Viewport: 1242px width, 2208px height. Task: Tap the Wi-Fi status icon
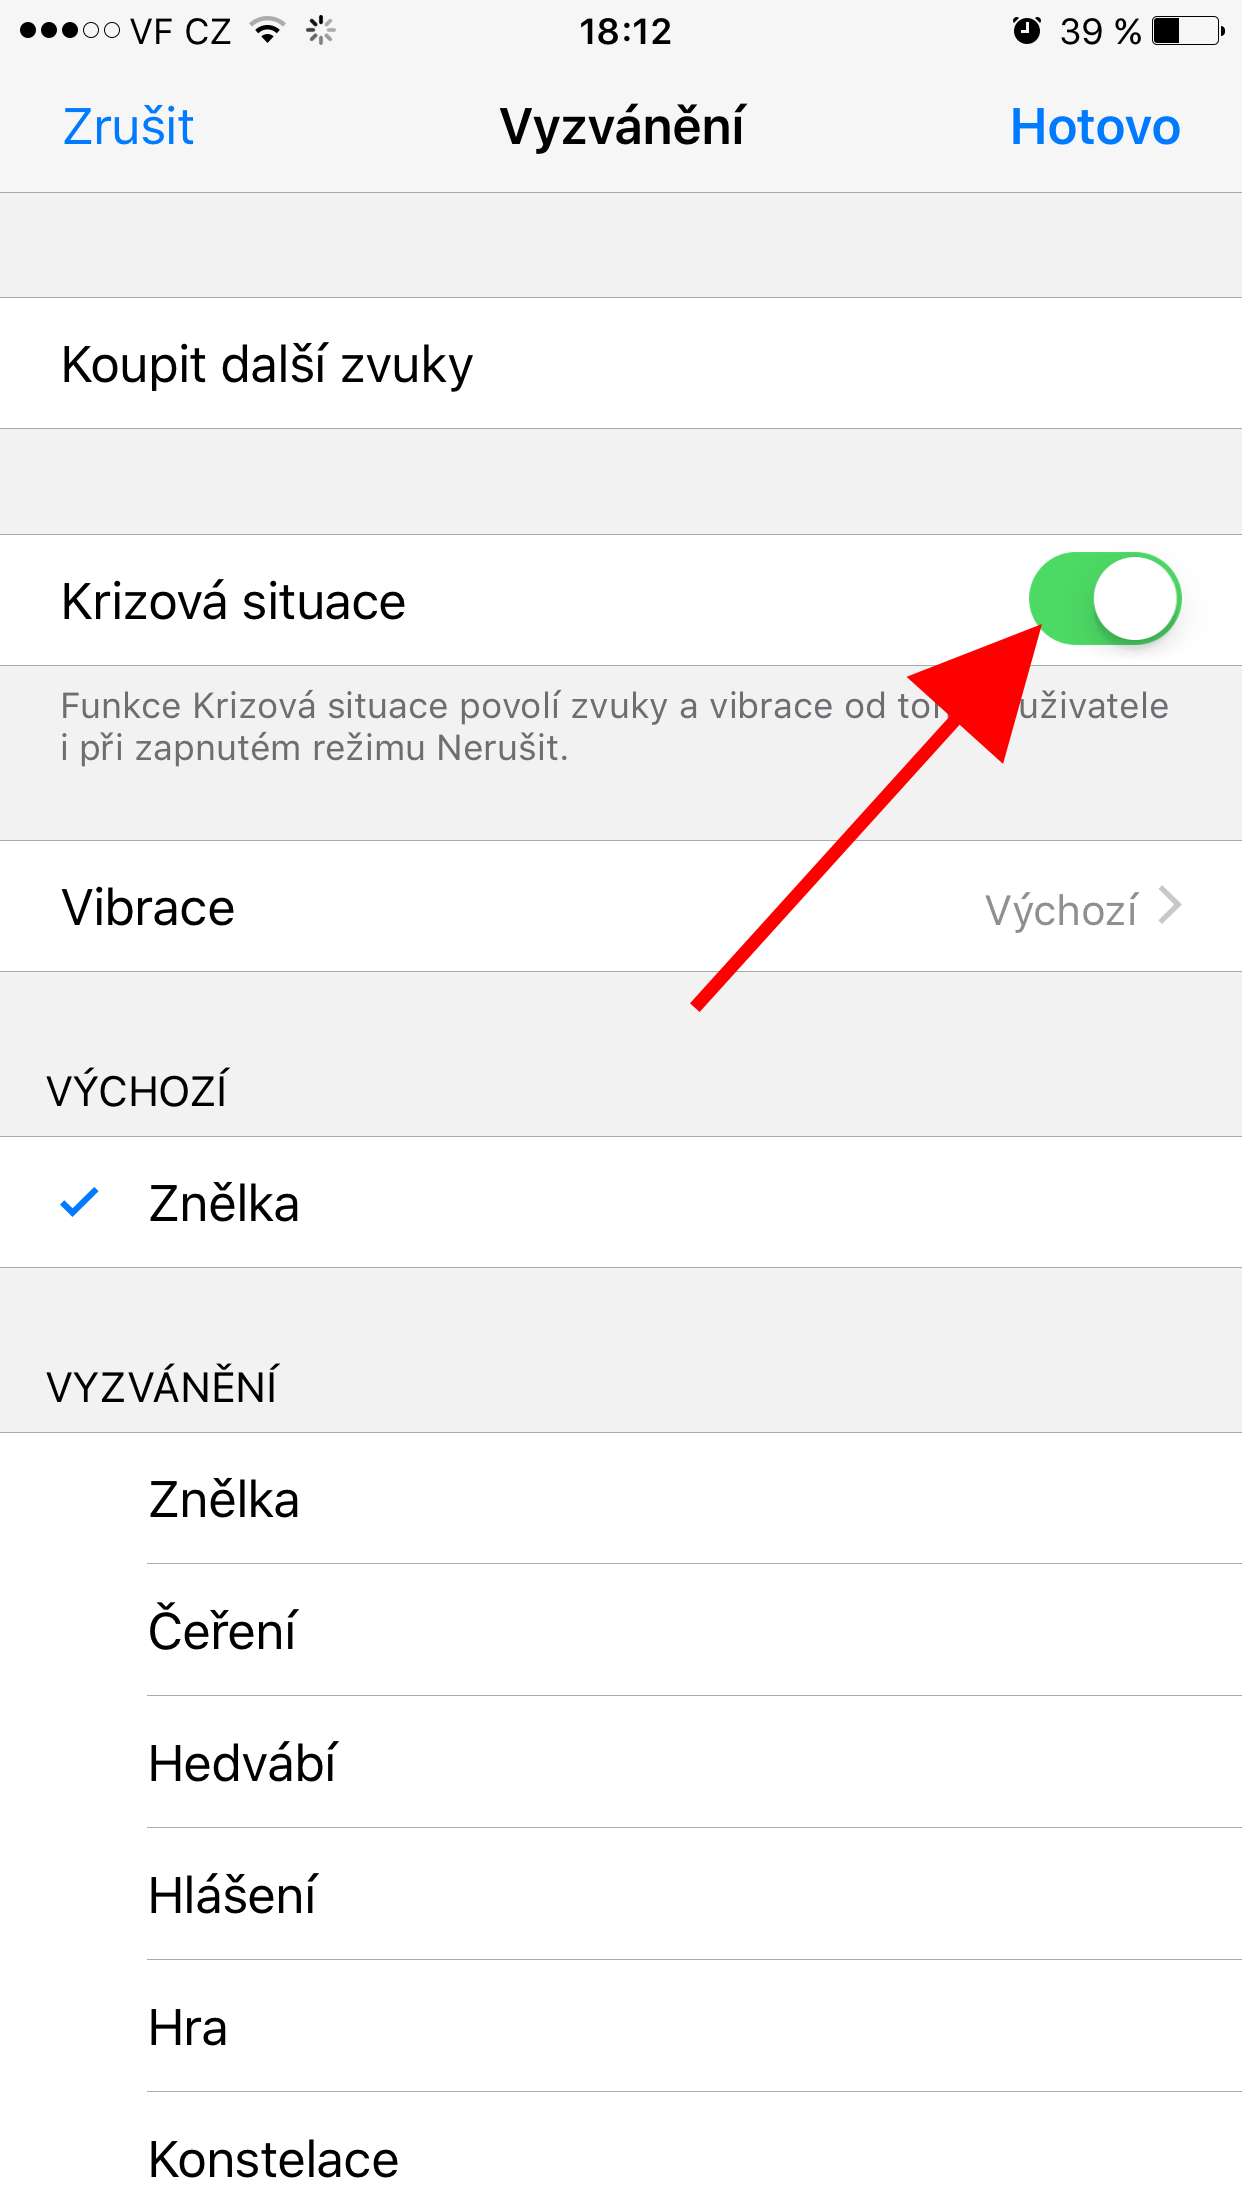(267, 31)
